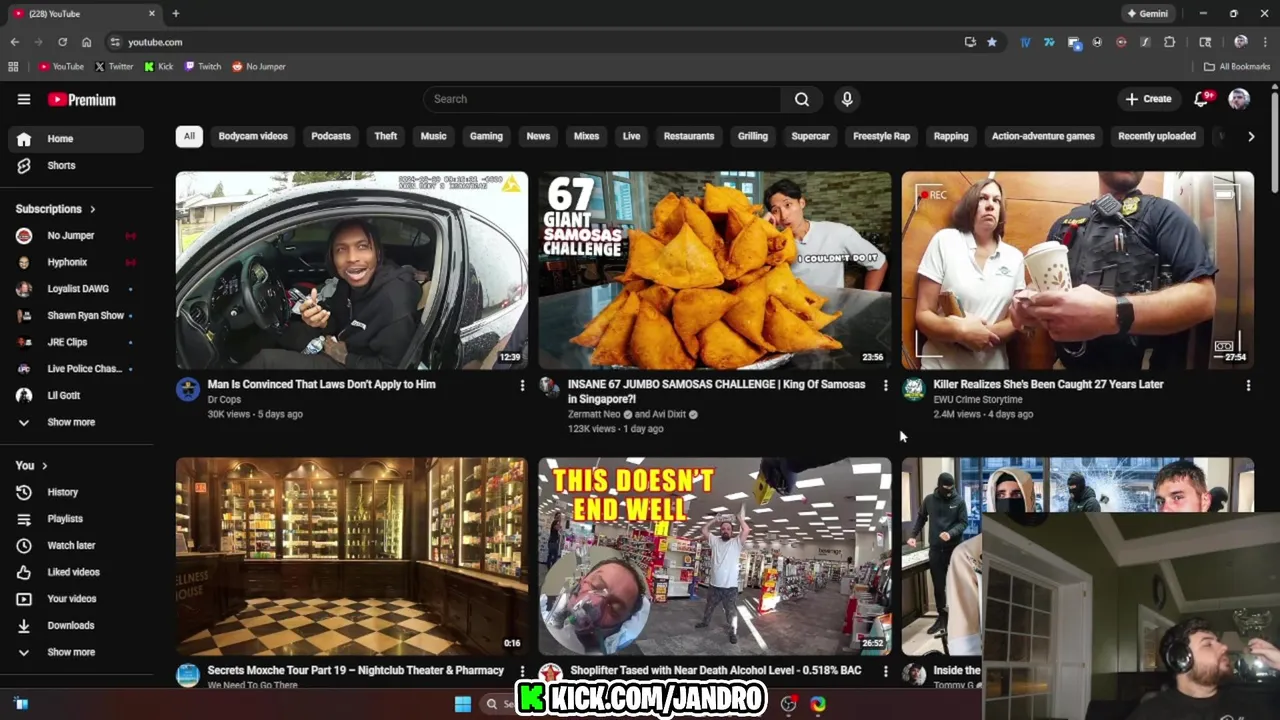Open the Gemini button in title bar

coord(1147,13)
